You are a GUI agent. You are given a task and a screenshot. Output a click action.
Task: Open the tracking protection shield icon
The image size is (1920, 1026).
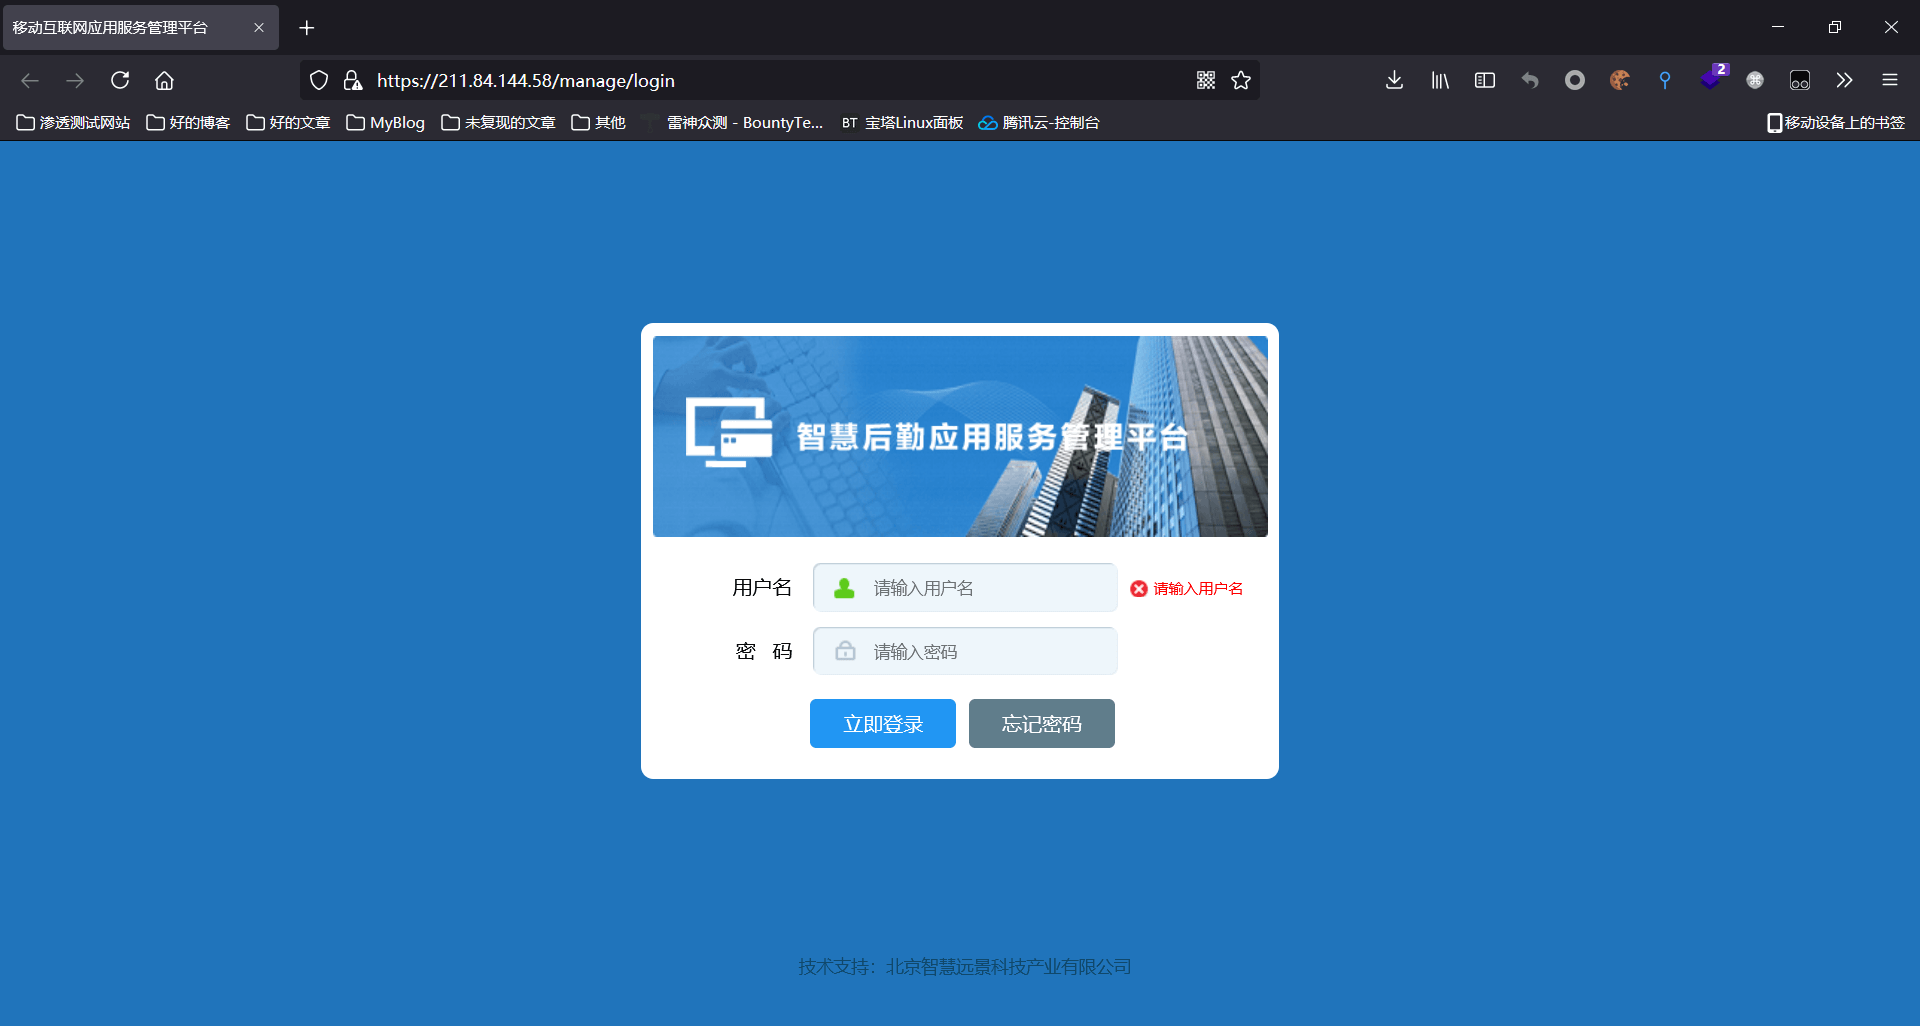319,80
